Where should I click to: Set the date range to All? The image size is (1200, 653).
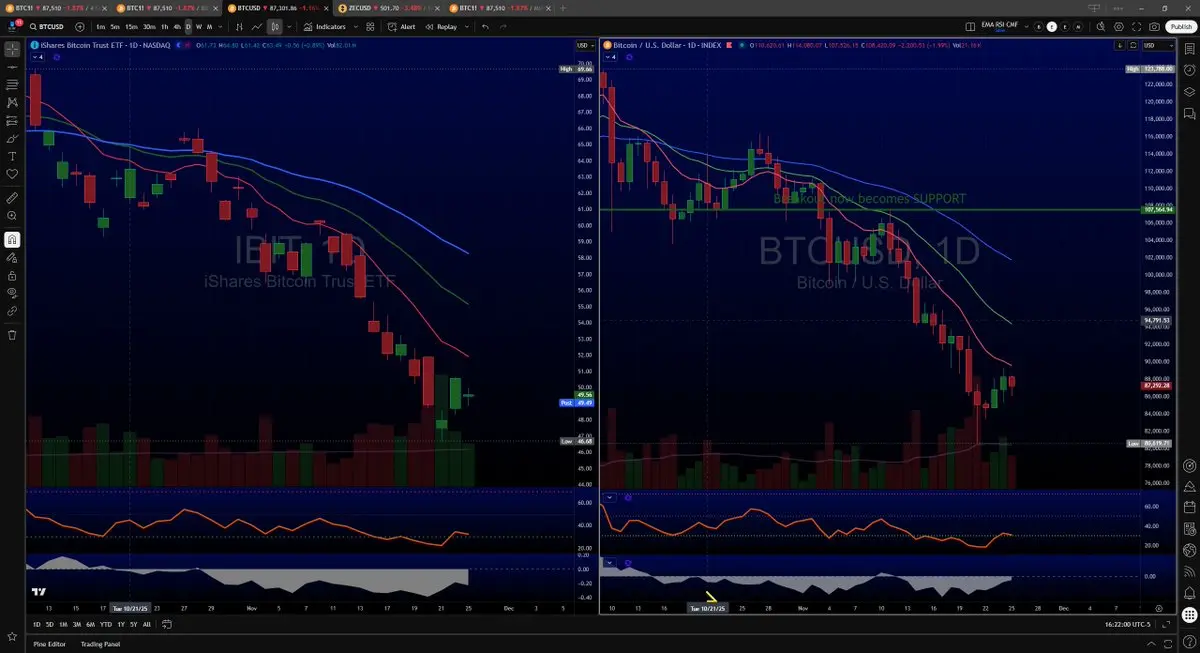[x=147, y=624]
